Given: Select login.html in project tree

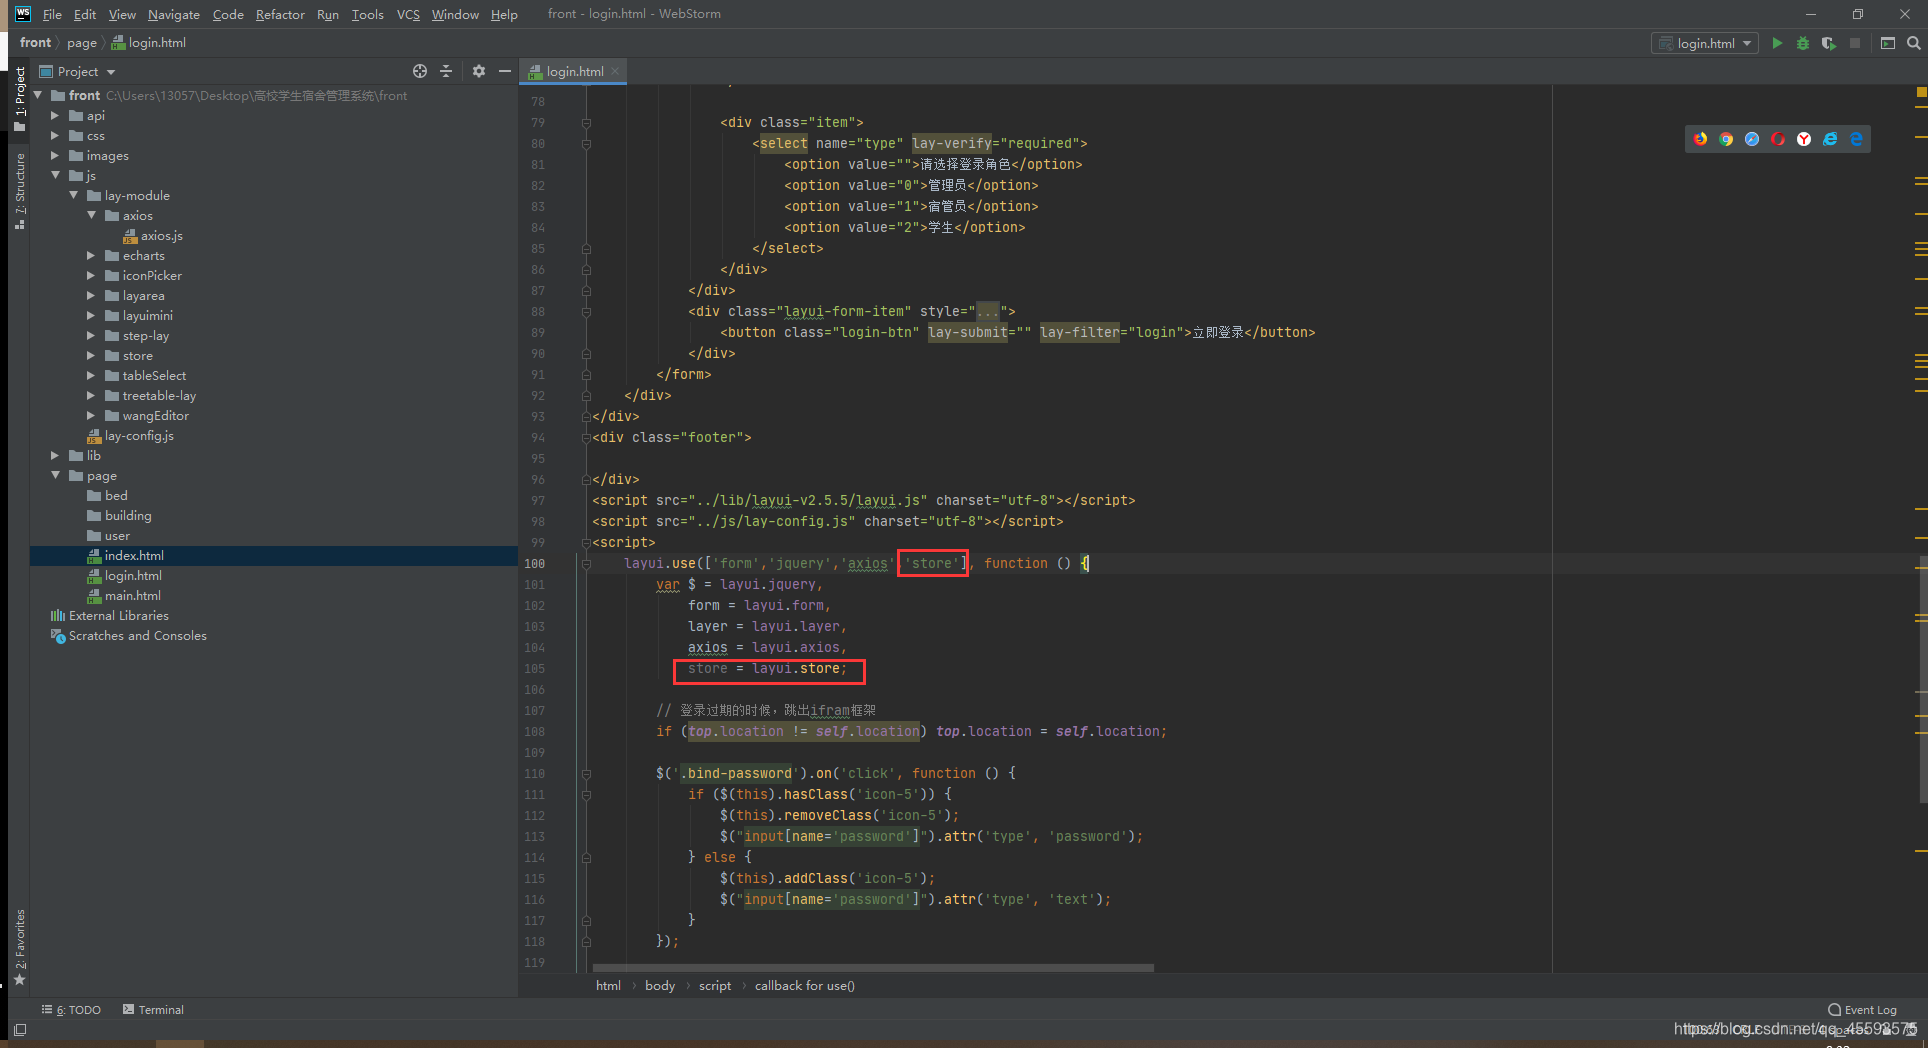Looking at the screenshot, I should click(x=133, y=575).
